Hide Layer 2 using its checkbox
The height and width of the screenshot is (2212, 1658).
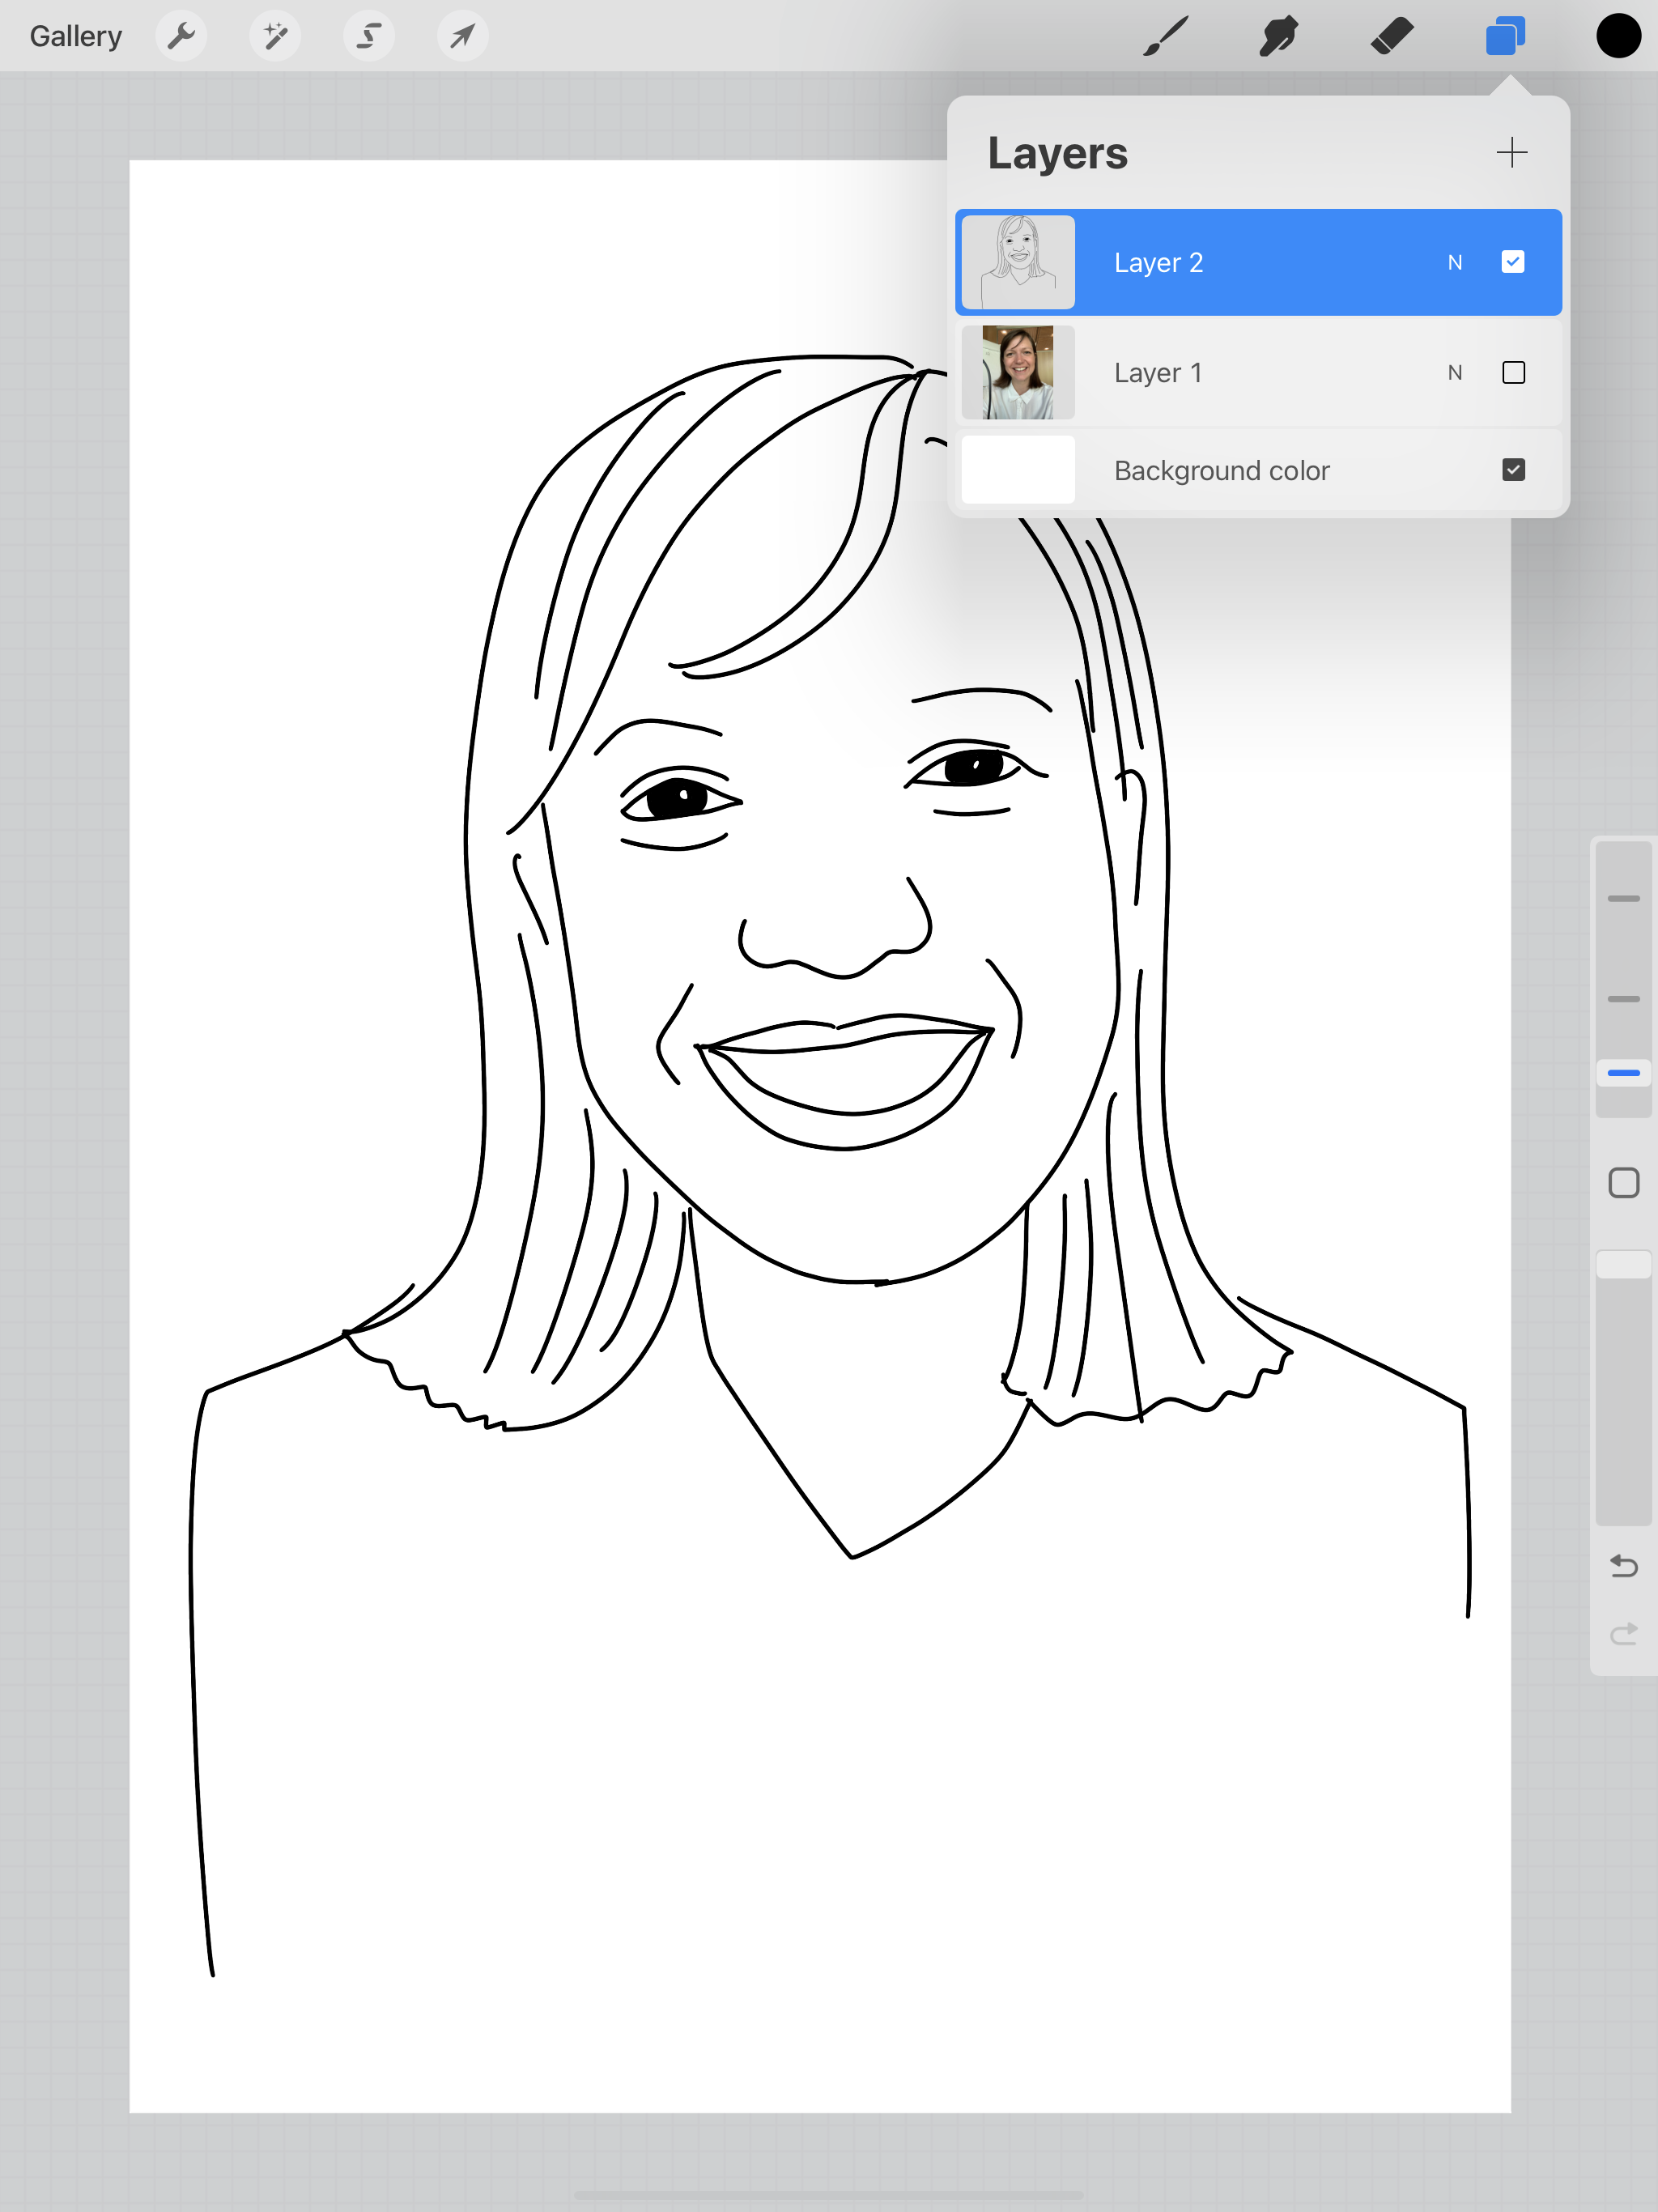tap(1513, 262)
